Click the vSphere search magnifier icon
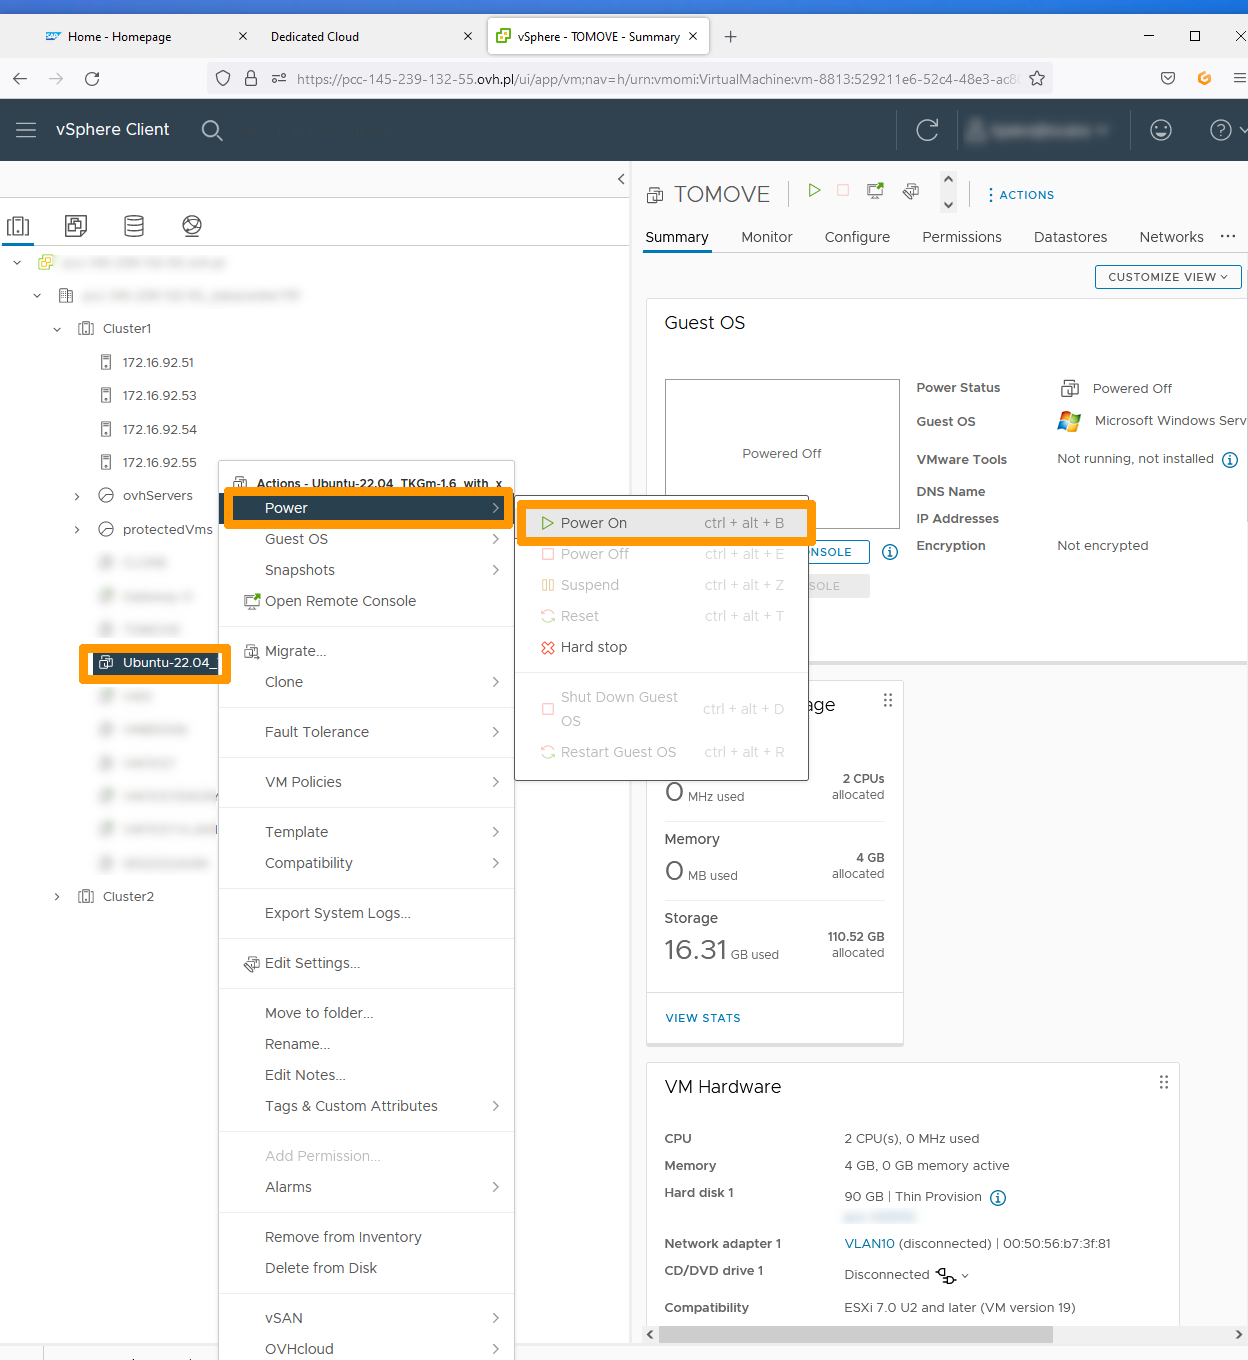Image resolution: width=1248 pixels, height=1360 pixels. click(212, 130)
